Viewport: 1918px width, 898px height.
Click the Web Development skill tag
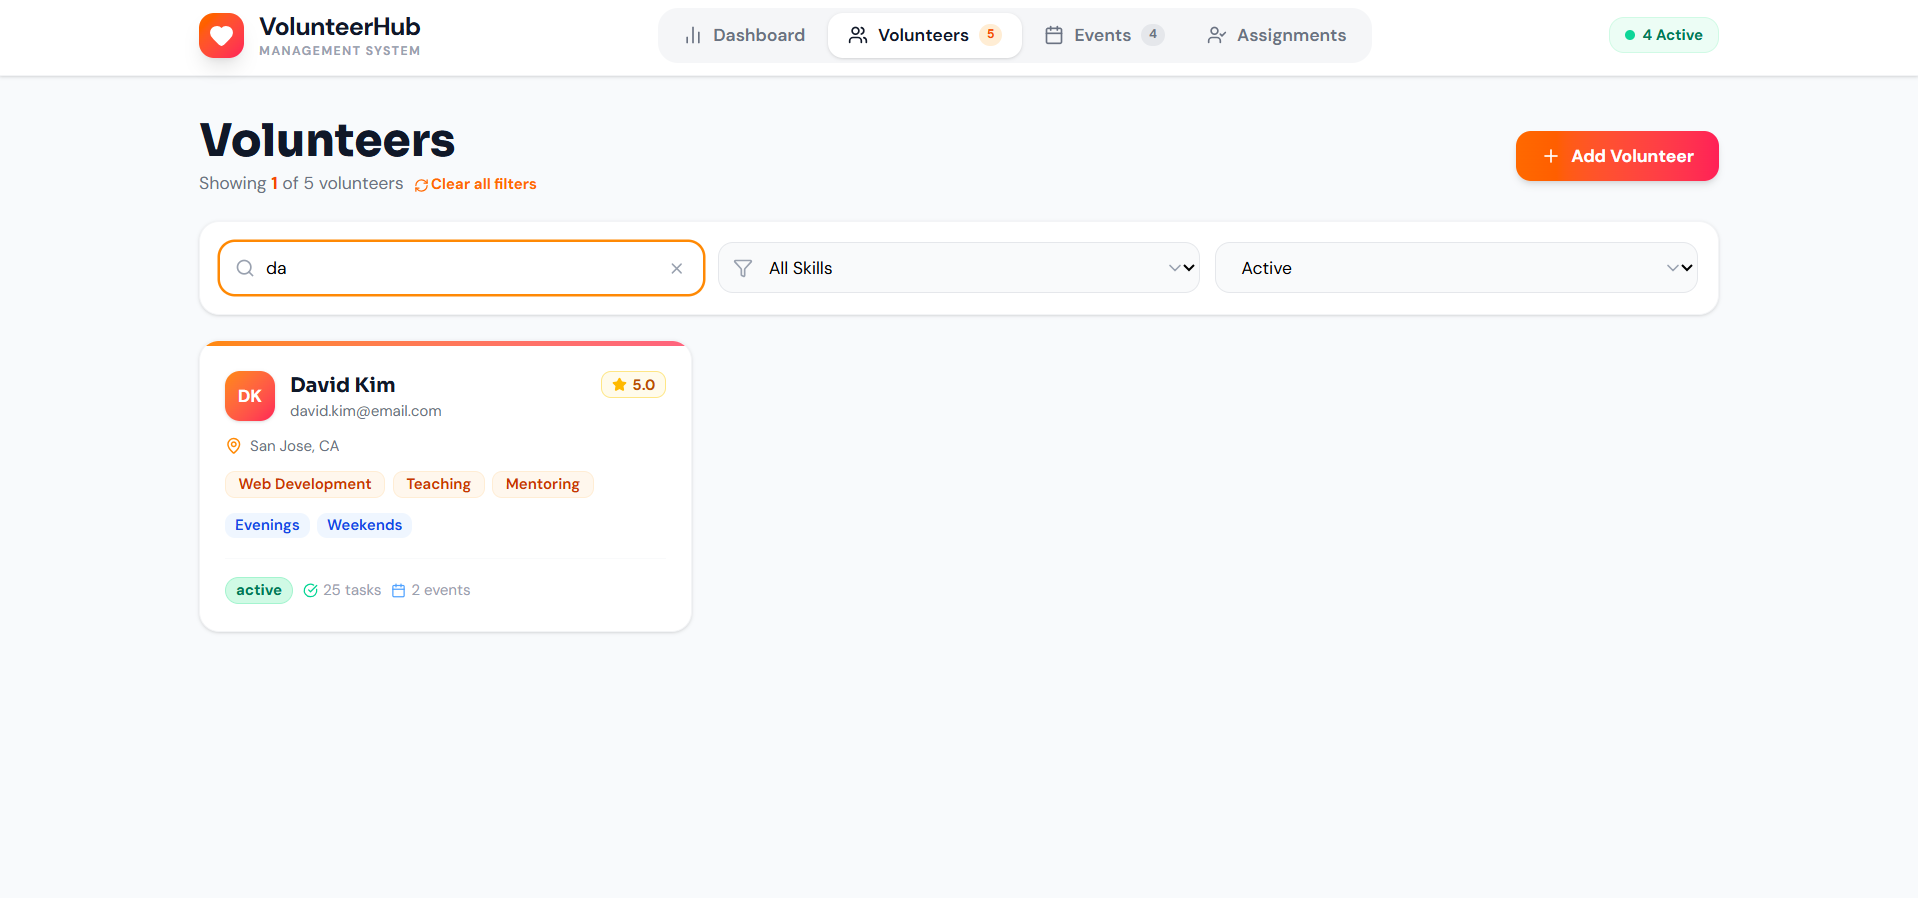click(305, 484)
